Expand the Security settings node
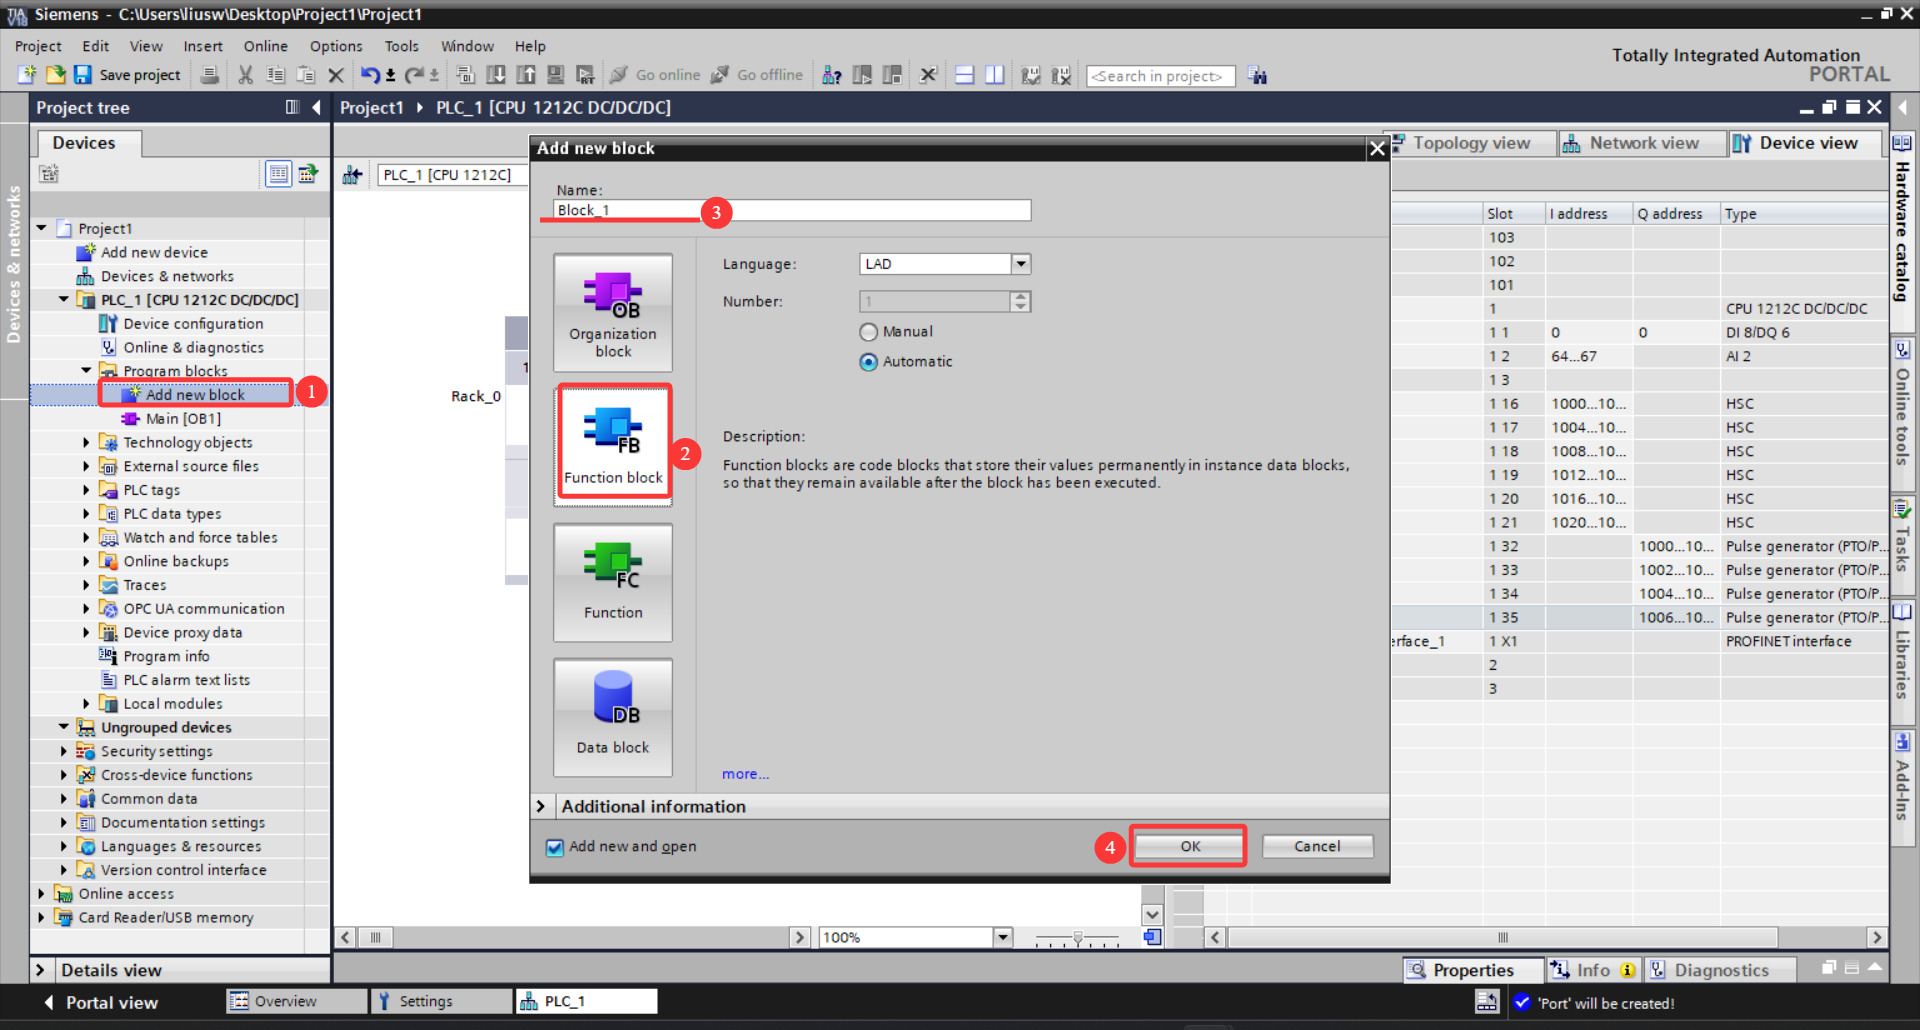This screenshot has width=1920, height=1030. pyautogui.click(x=64, y=751)
